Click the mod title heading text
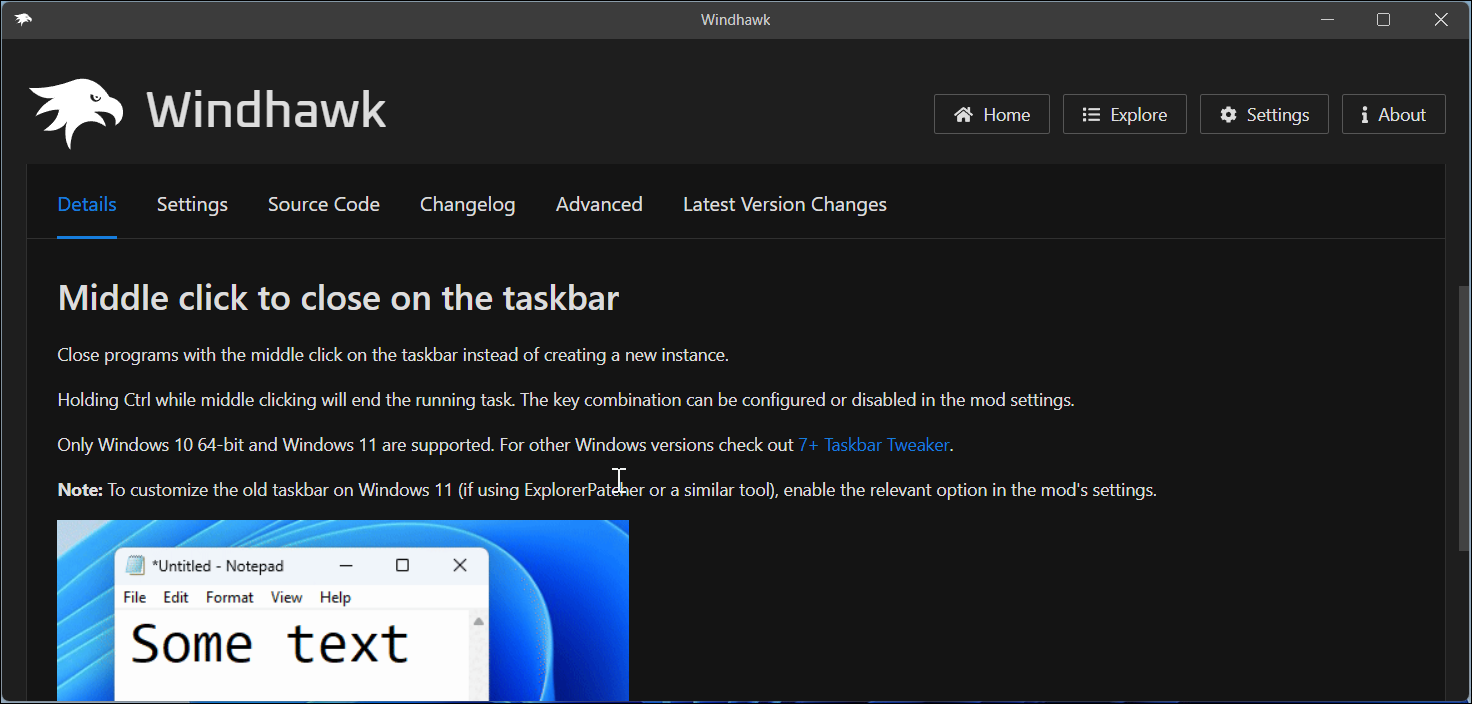1472x704 pixels. tap(338, 297)
